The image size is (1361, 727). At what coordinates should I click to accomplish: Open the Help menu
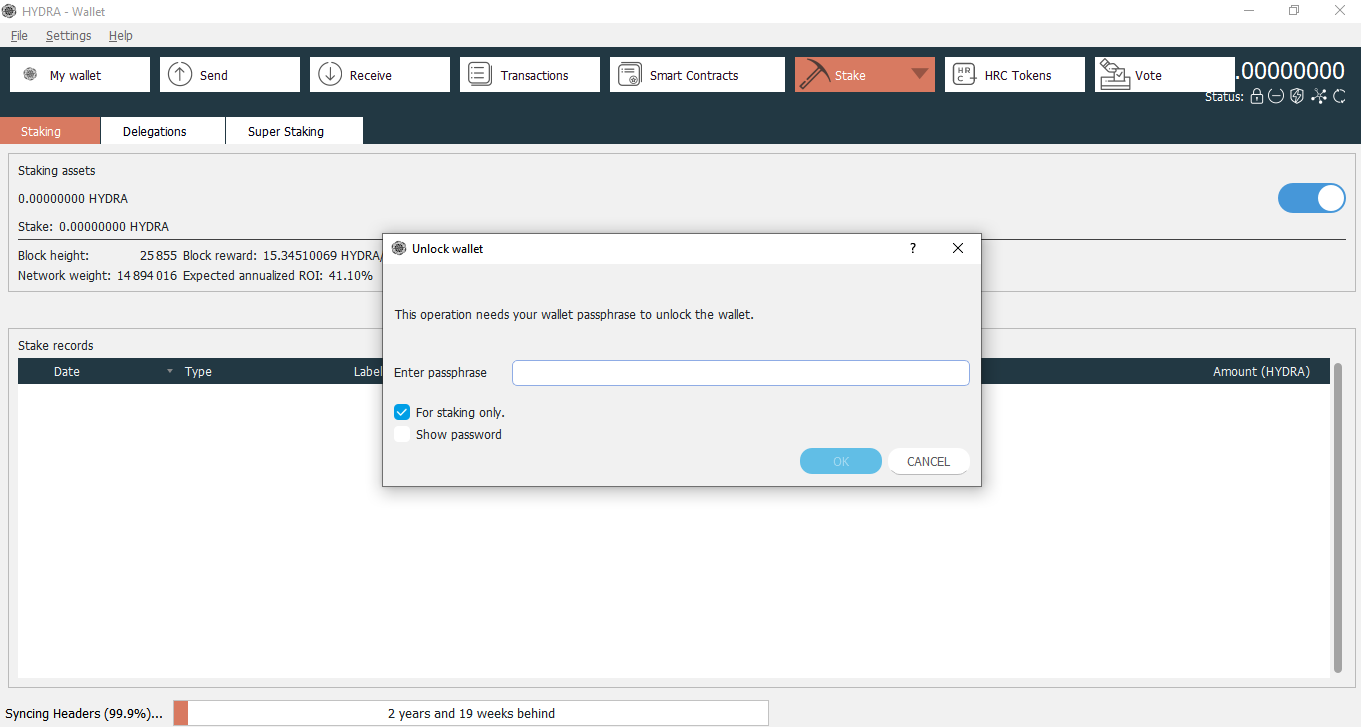pos(120,35)
